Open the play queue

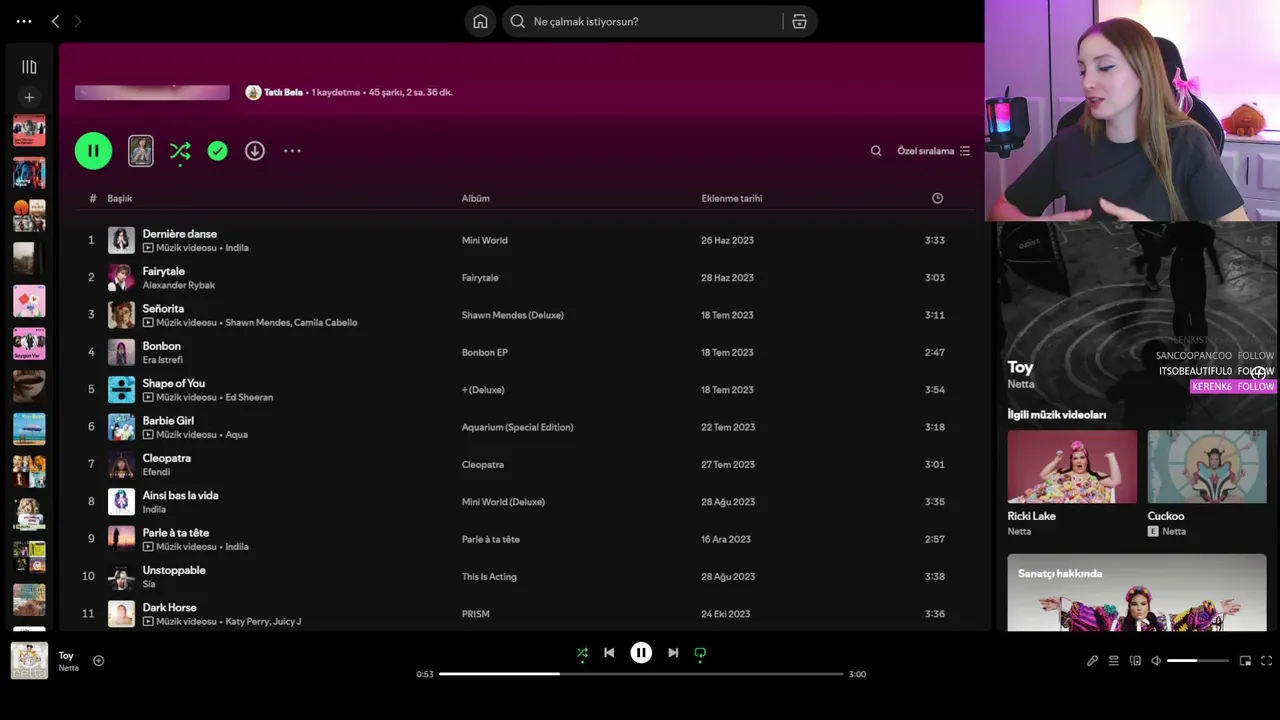tap(1113, 661)
